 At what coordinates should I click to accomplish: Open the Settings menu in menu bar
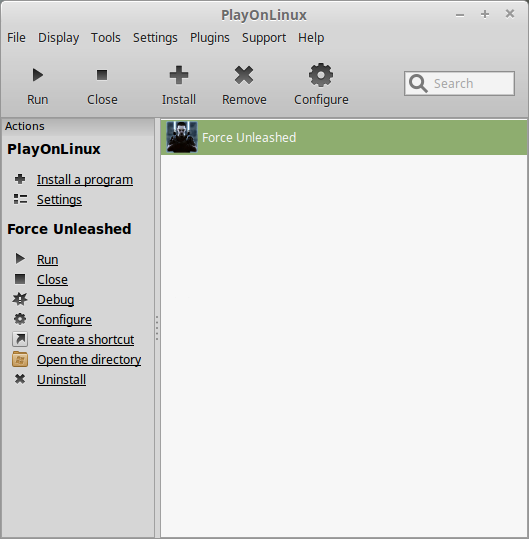(155, 37)
